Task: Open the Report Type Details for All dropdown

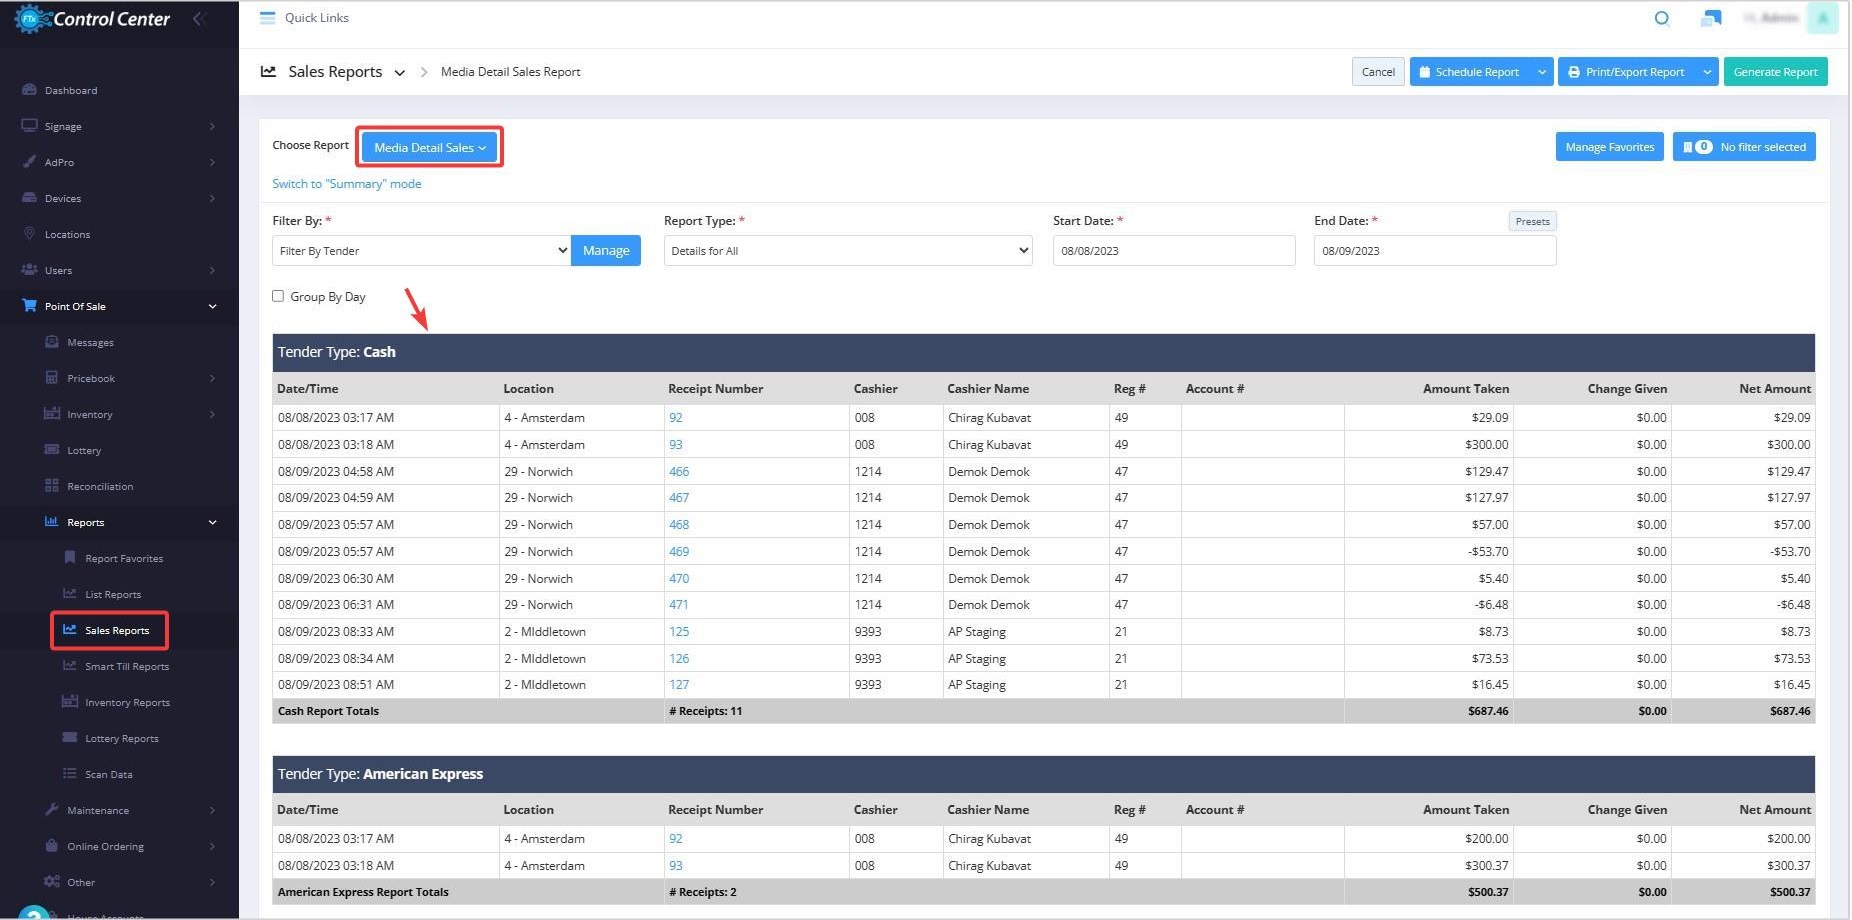Action: tap(848, 251)
